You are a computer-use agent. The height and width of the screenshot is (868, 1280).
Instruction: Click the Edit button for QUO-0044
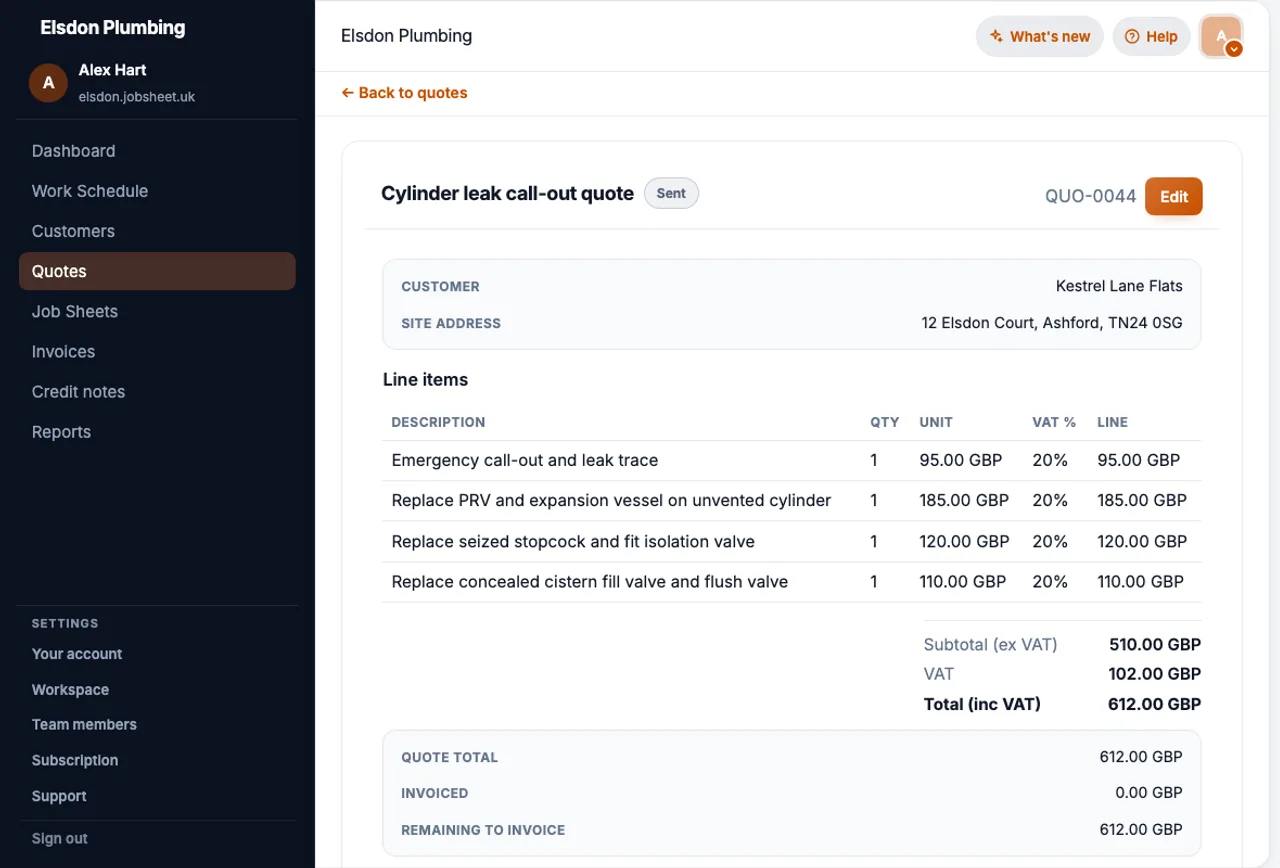[x=1173, y=196]
